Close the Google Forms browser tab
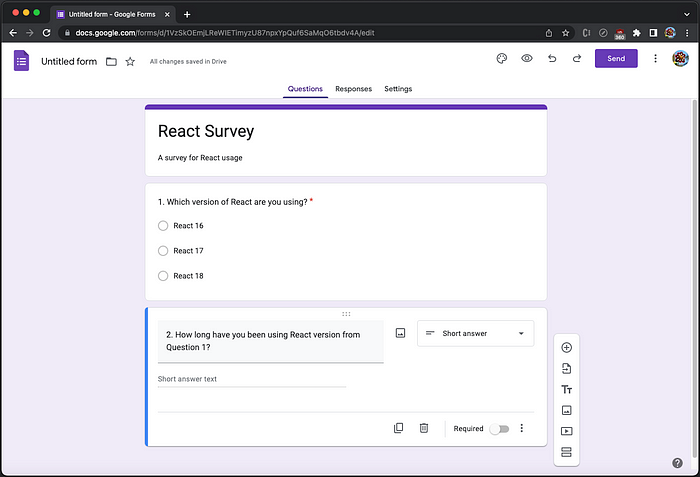 167,15
